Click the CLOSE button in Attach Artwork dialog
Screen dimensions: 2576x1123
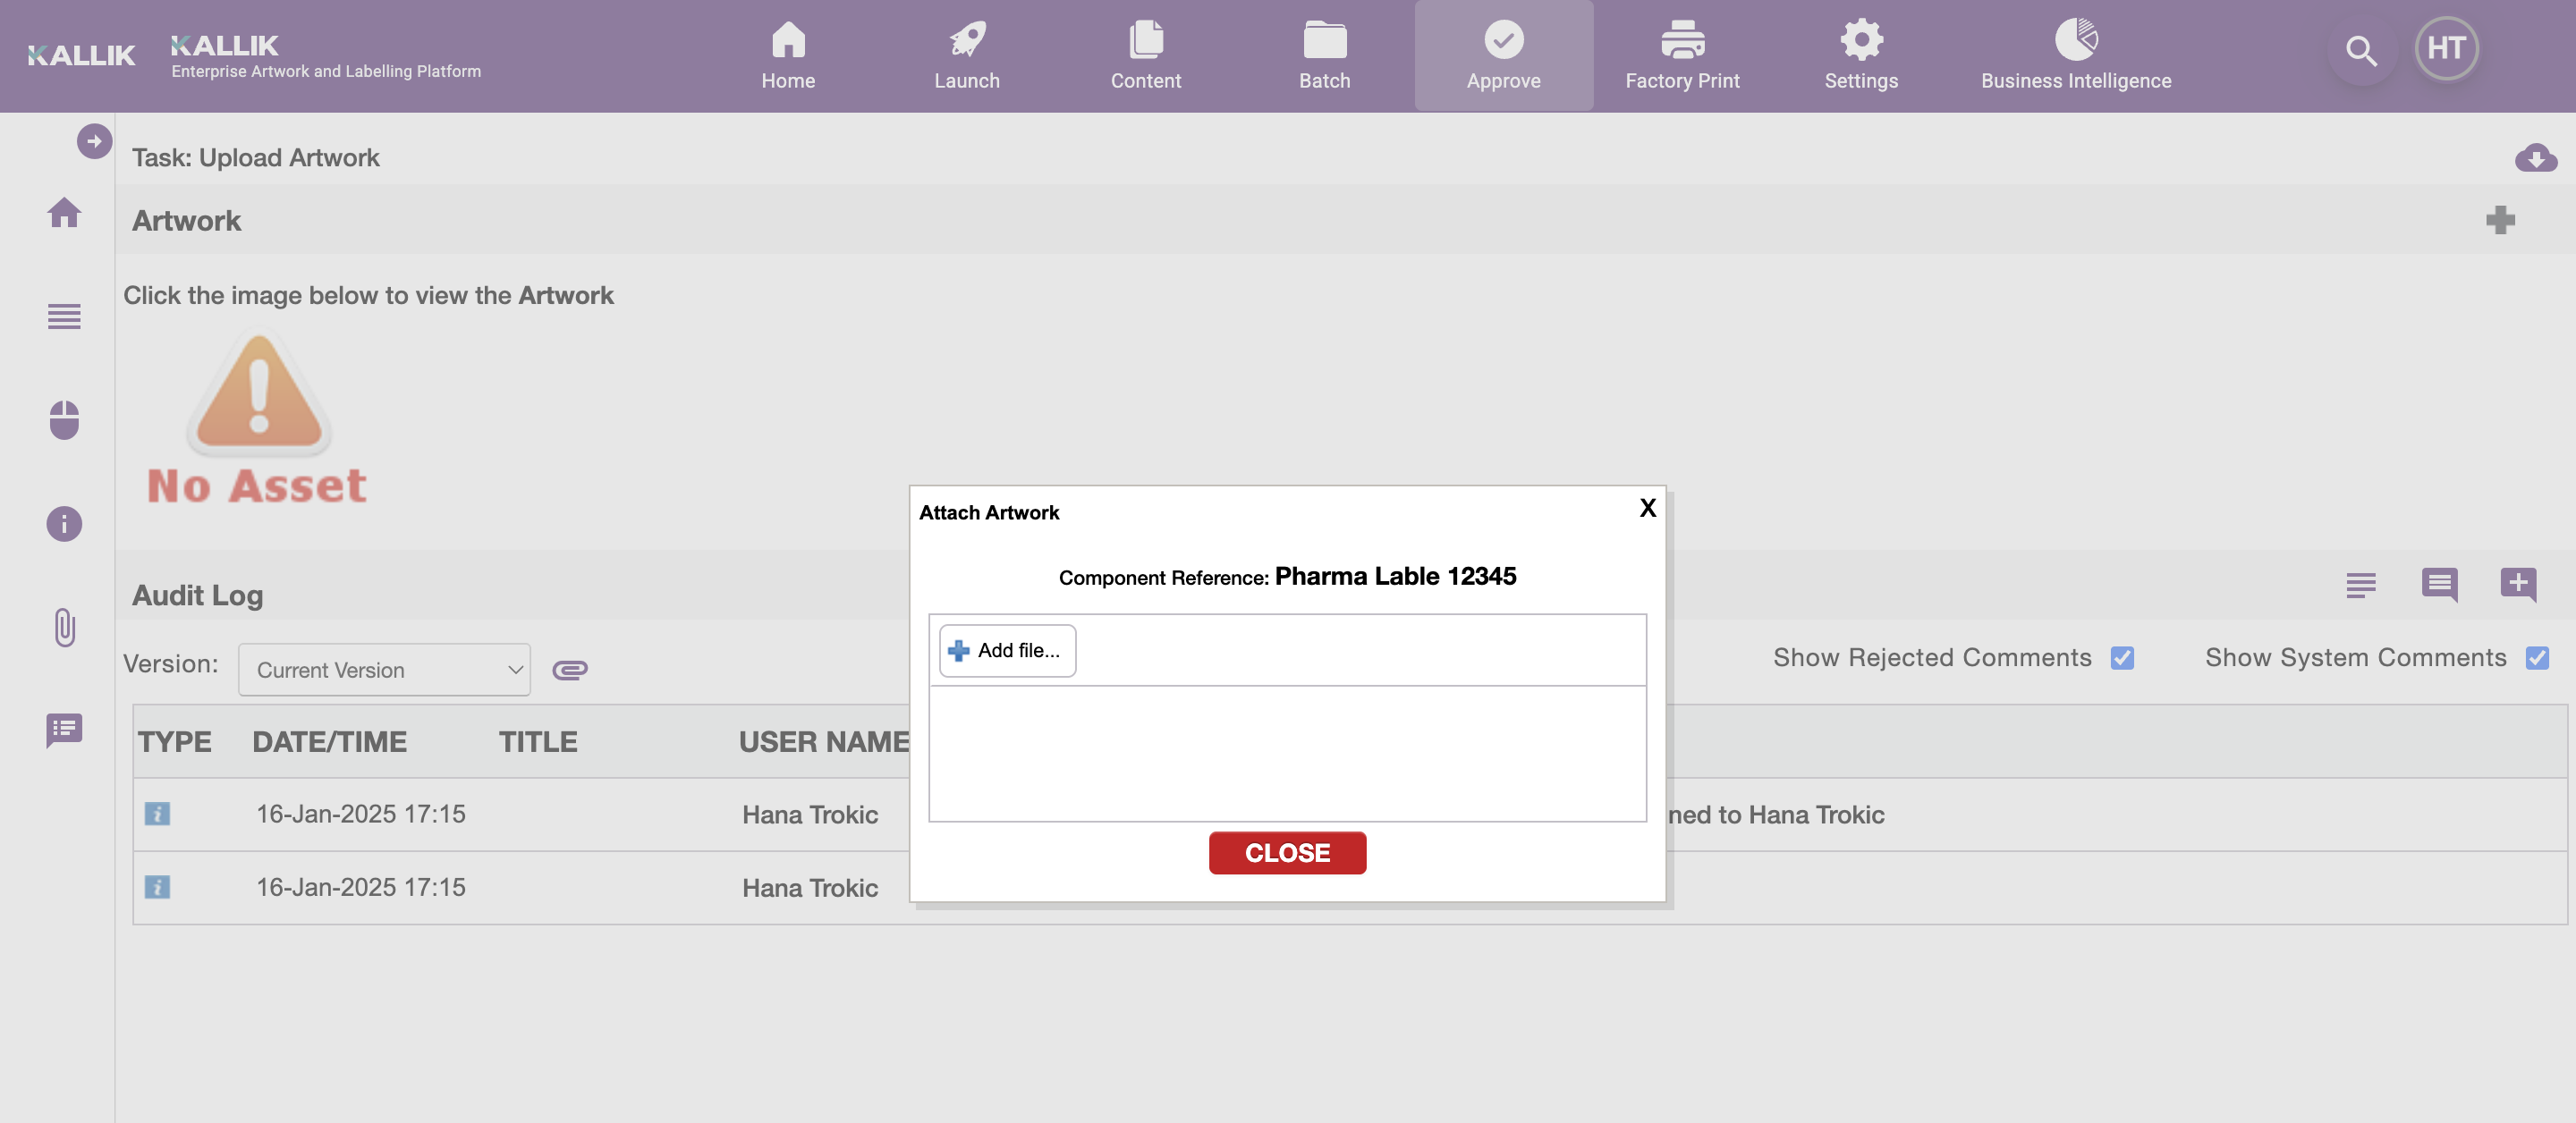pyautogui.click(x=1287, y=852)
